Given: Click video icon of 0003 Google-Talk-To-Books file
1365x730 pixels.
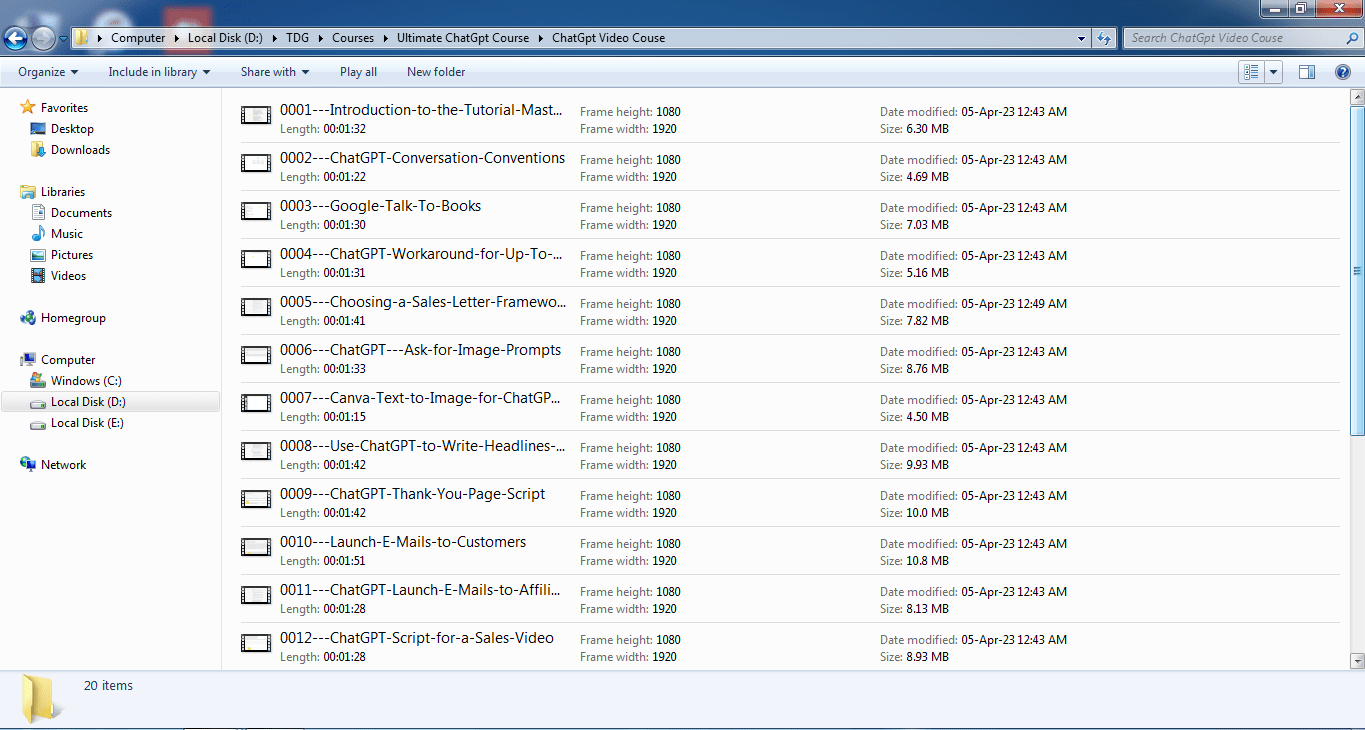Looking at the screenshot, I should click(x=256, y=211).
